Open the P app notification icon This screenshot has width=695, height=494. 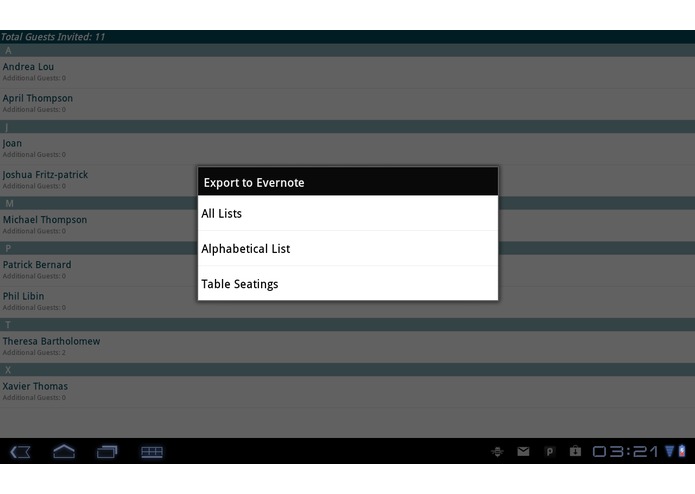pyautogui.click(x=550, y=451)
